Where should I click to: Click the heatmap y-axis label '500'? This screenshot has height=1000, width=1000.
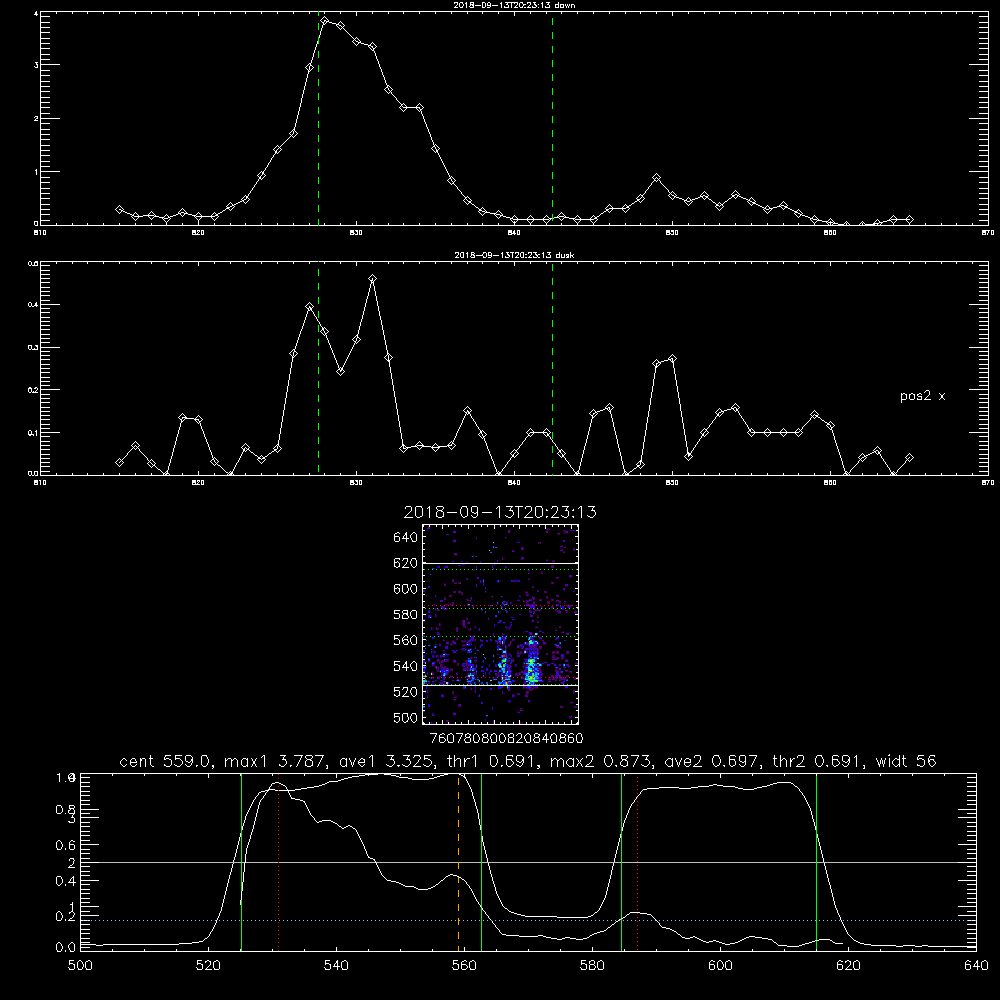406,718
